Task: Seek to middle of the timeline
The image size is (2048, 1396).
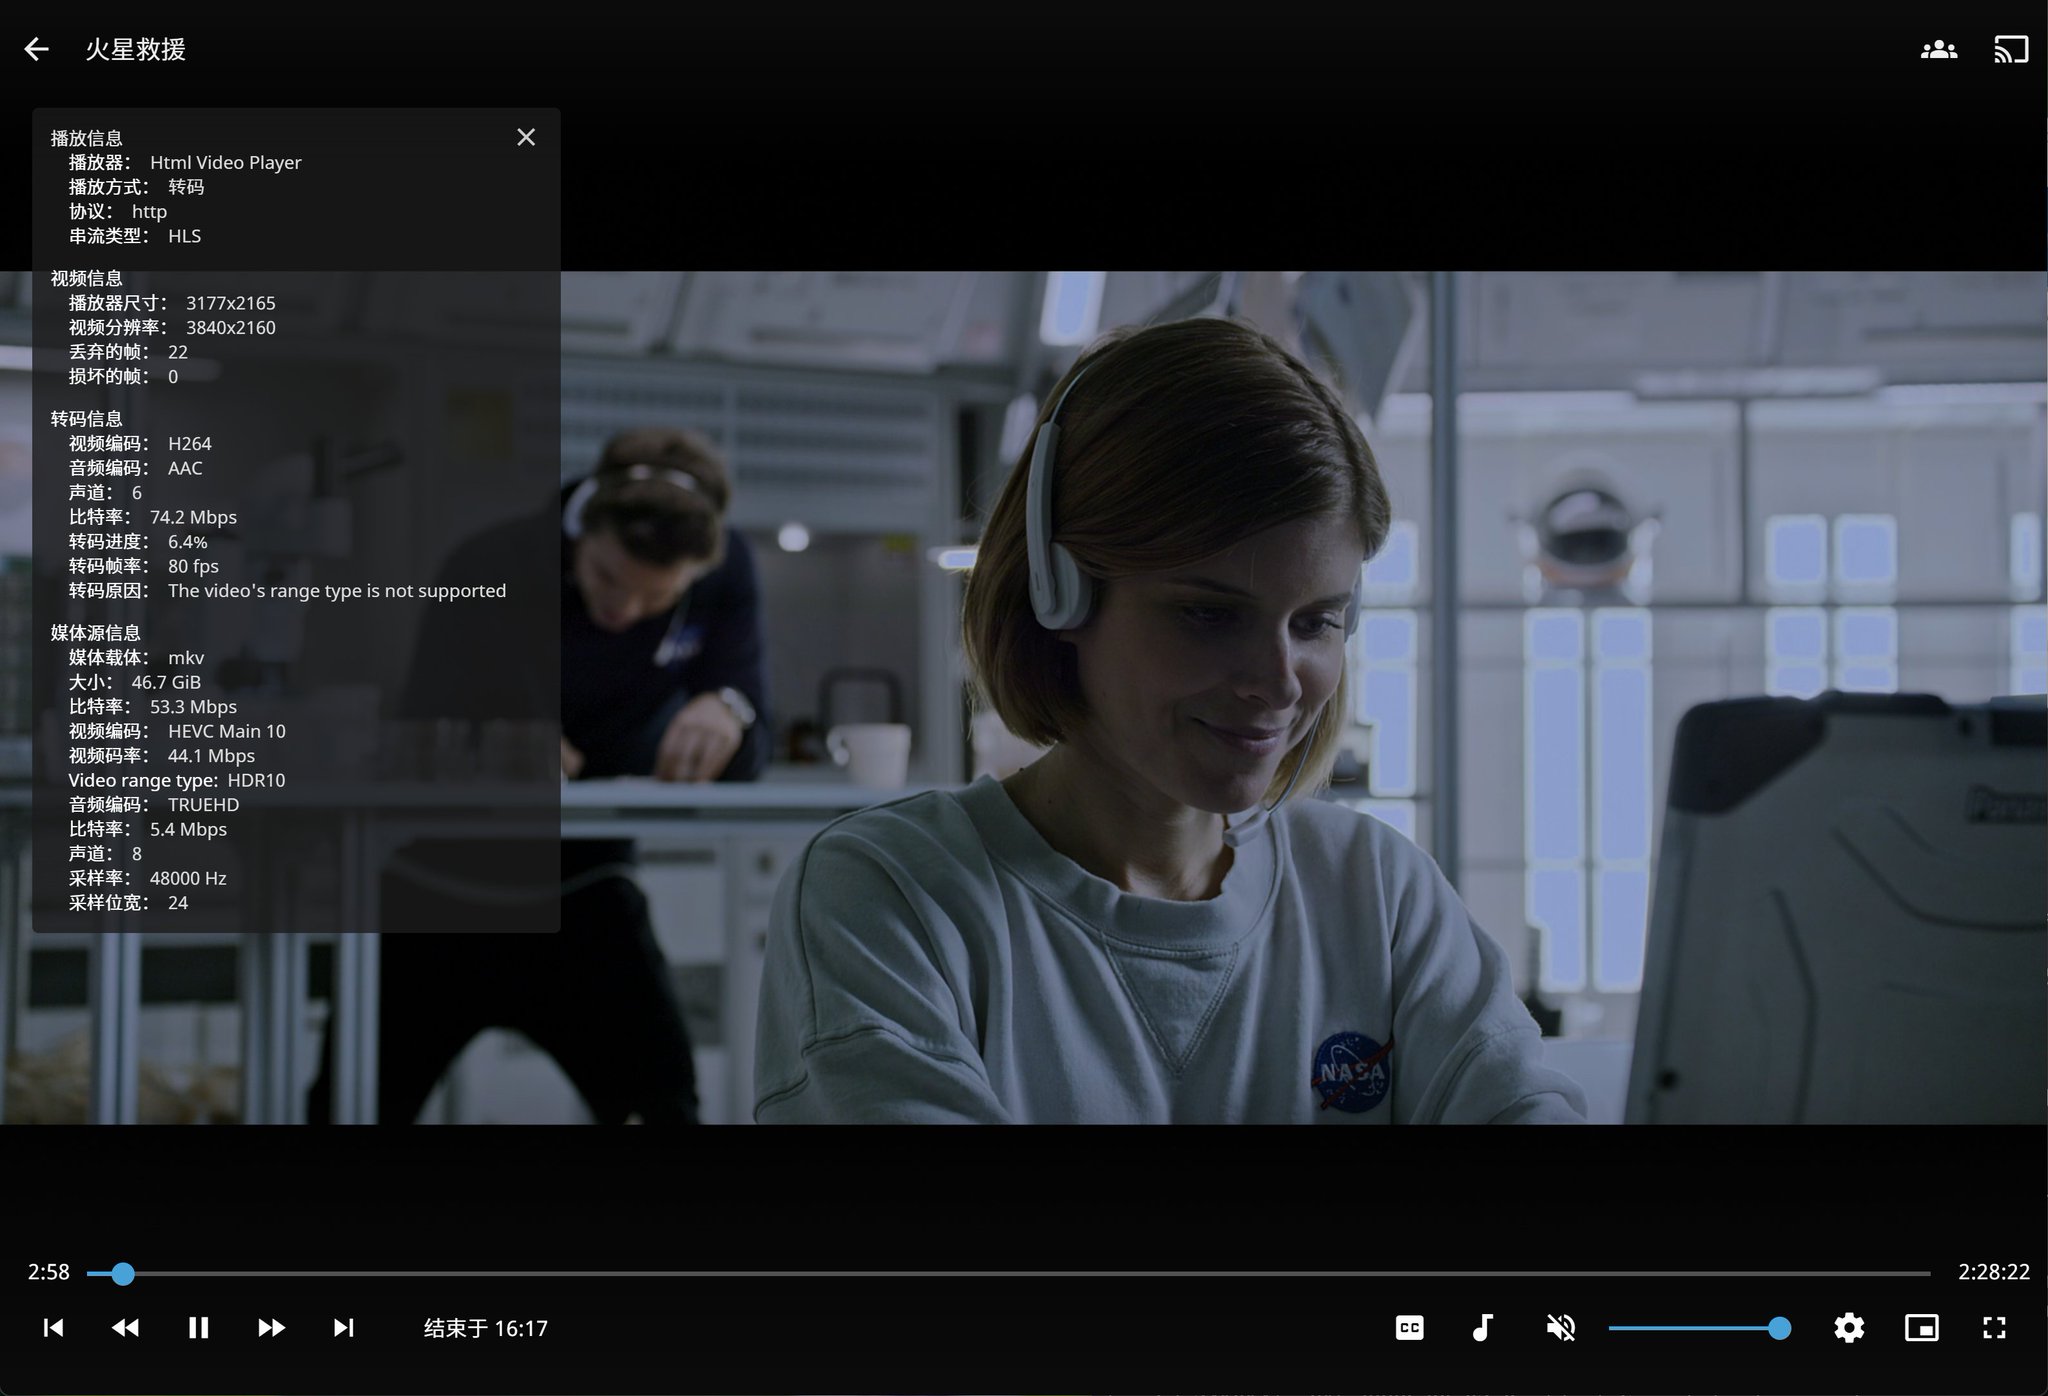Action: coord(1008,1273)
